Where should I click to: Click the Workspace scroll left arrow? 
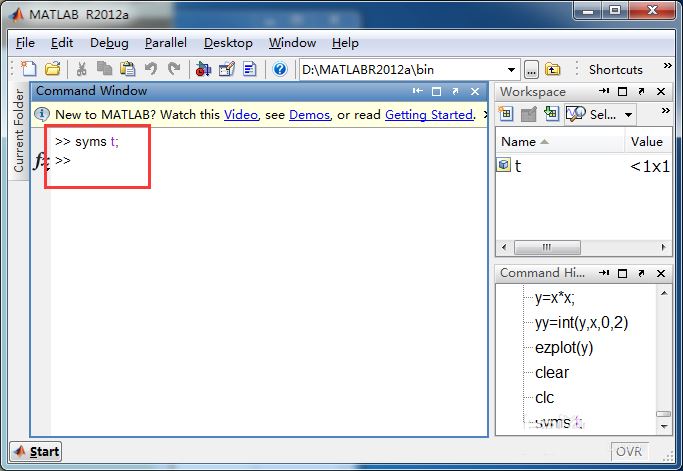click(x=504, y=247)
